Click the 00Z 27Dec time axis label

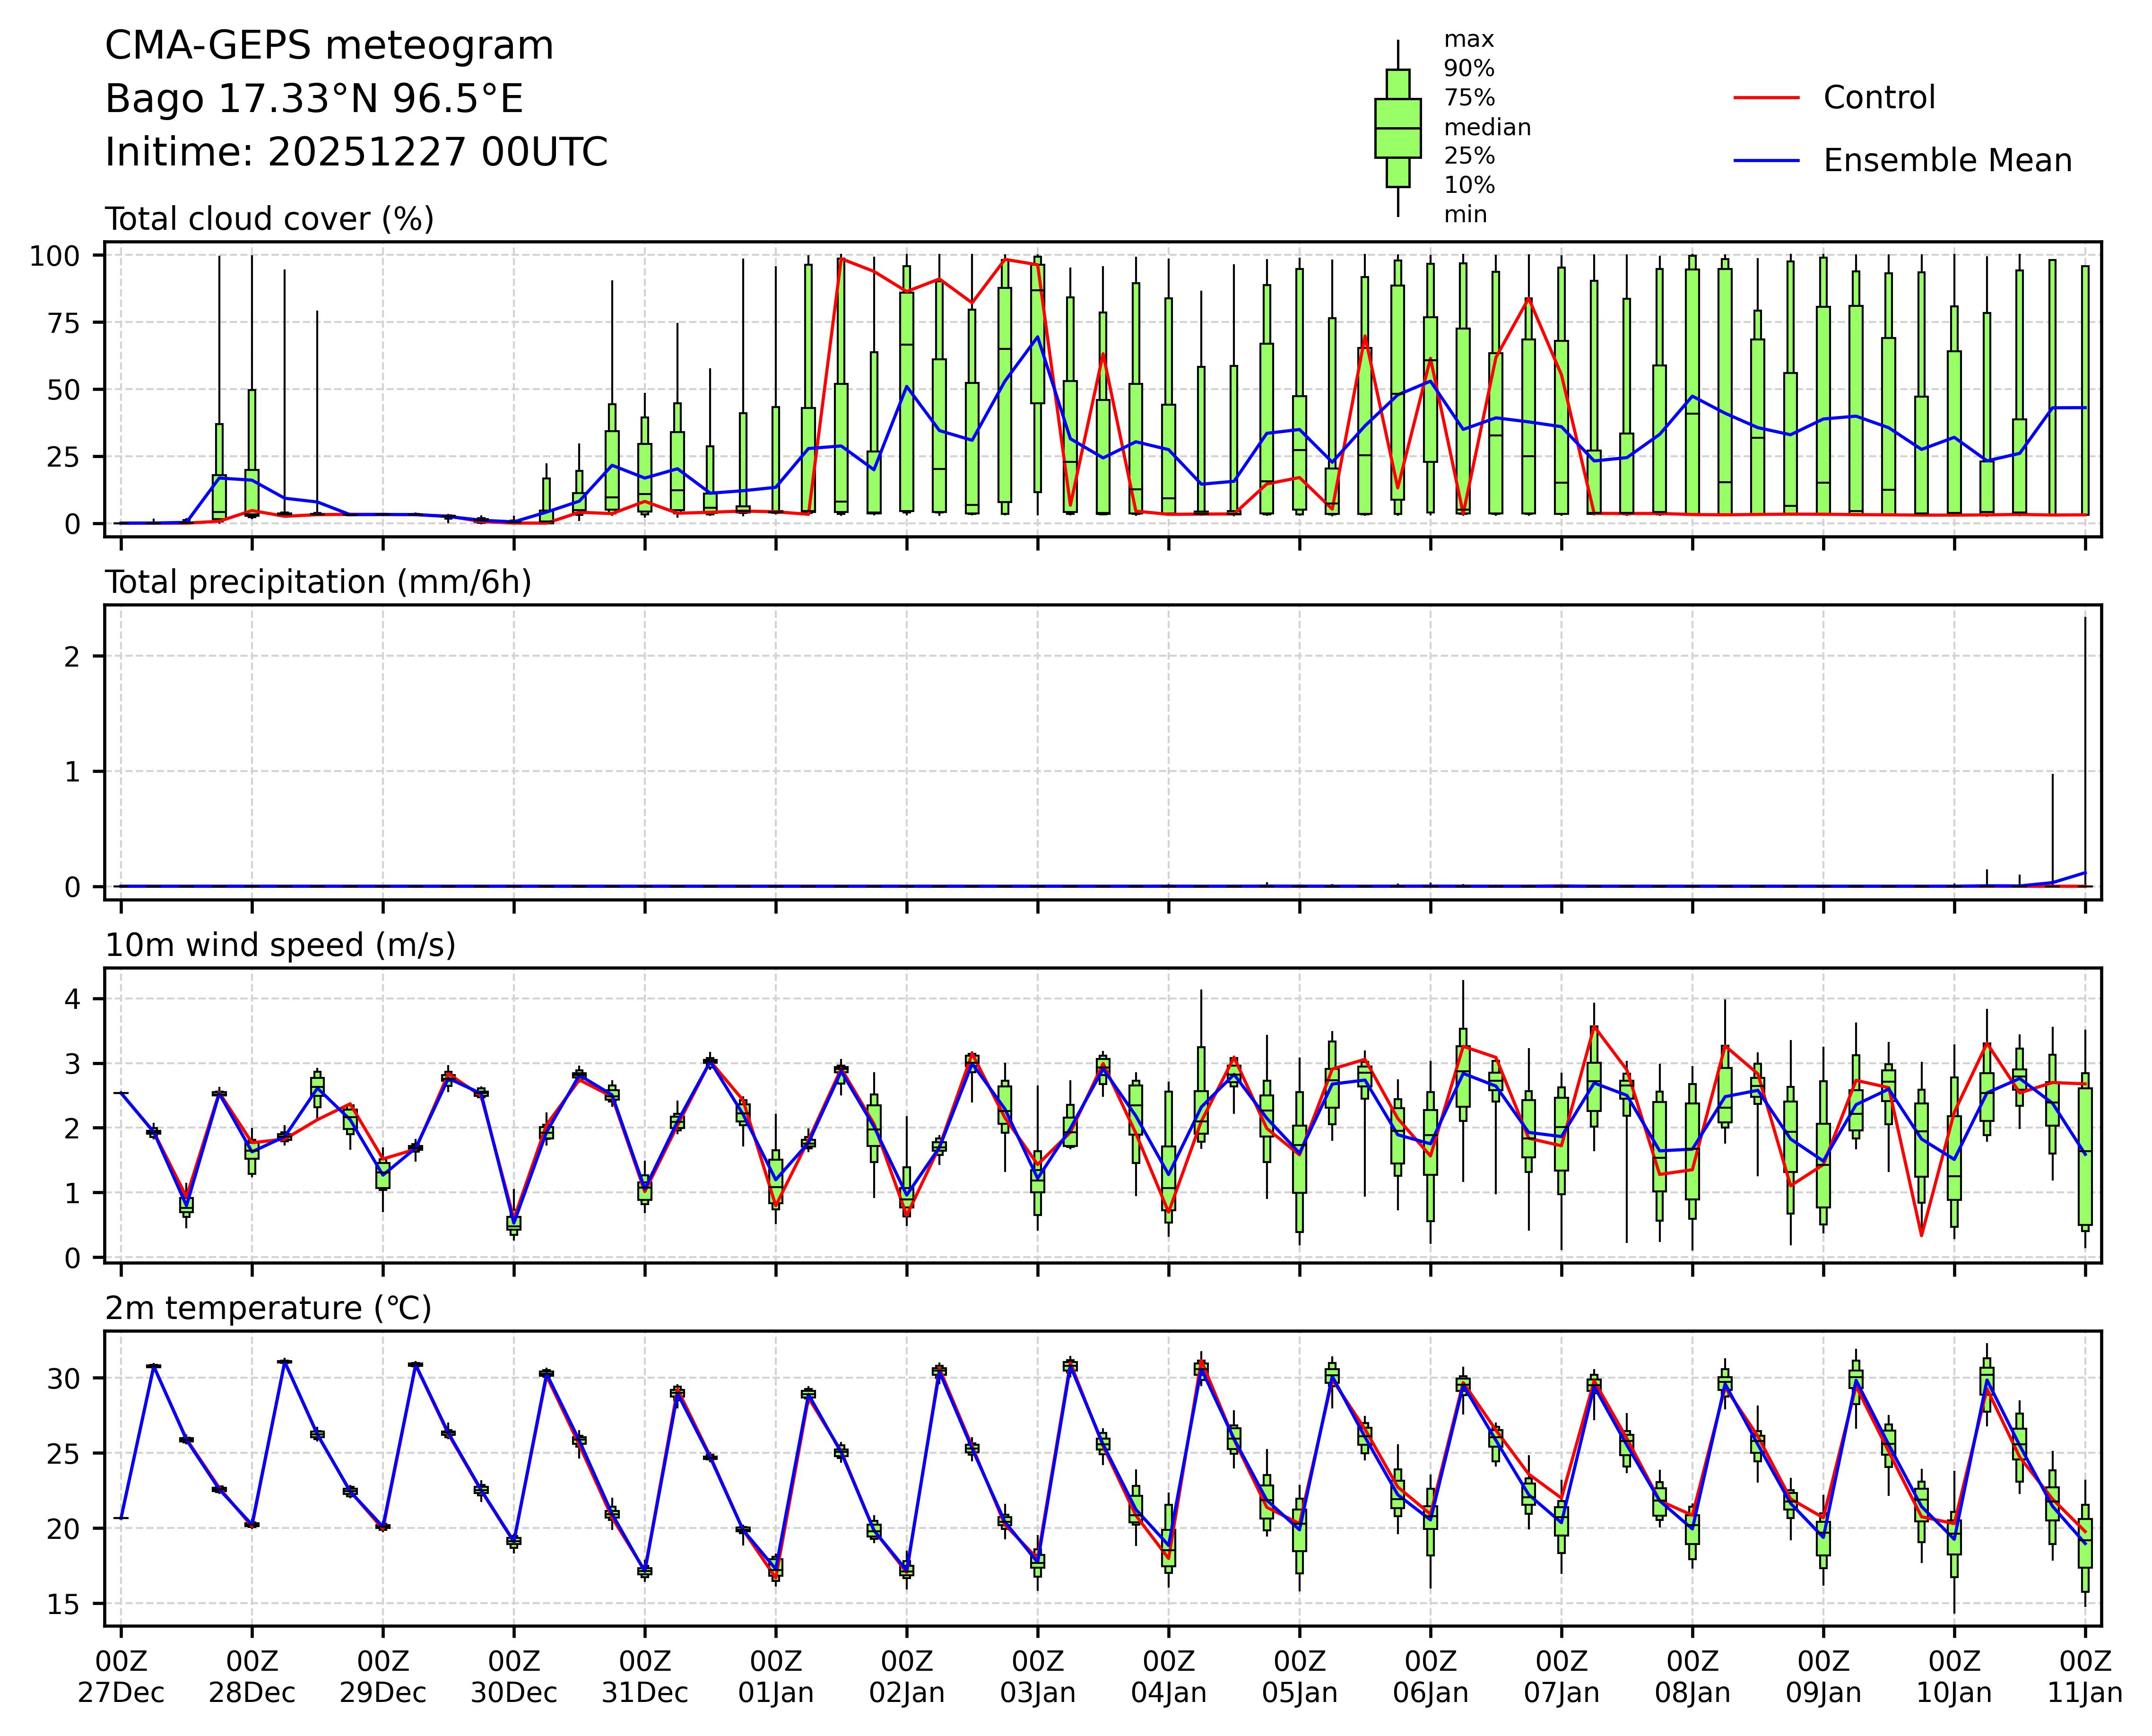(x=121, y=1677)
